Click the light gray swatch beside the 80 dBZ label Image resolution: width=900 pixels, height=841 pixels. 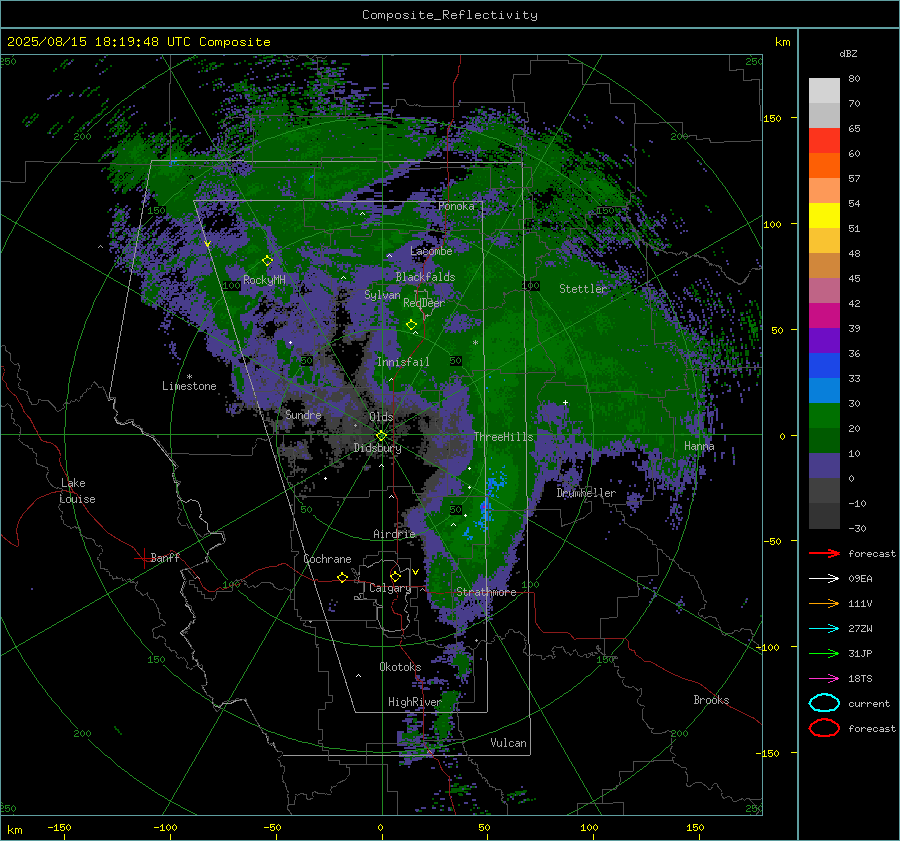[824, 91]
